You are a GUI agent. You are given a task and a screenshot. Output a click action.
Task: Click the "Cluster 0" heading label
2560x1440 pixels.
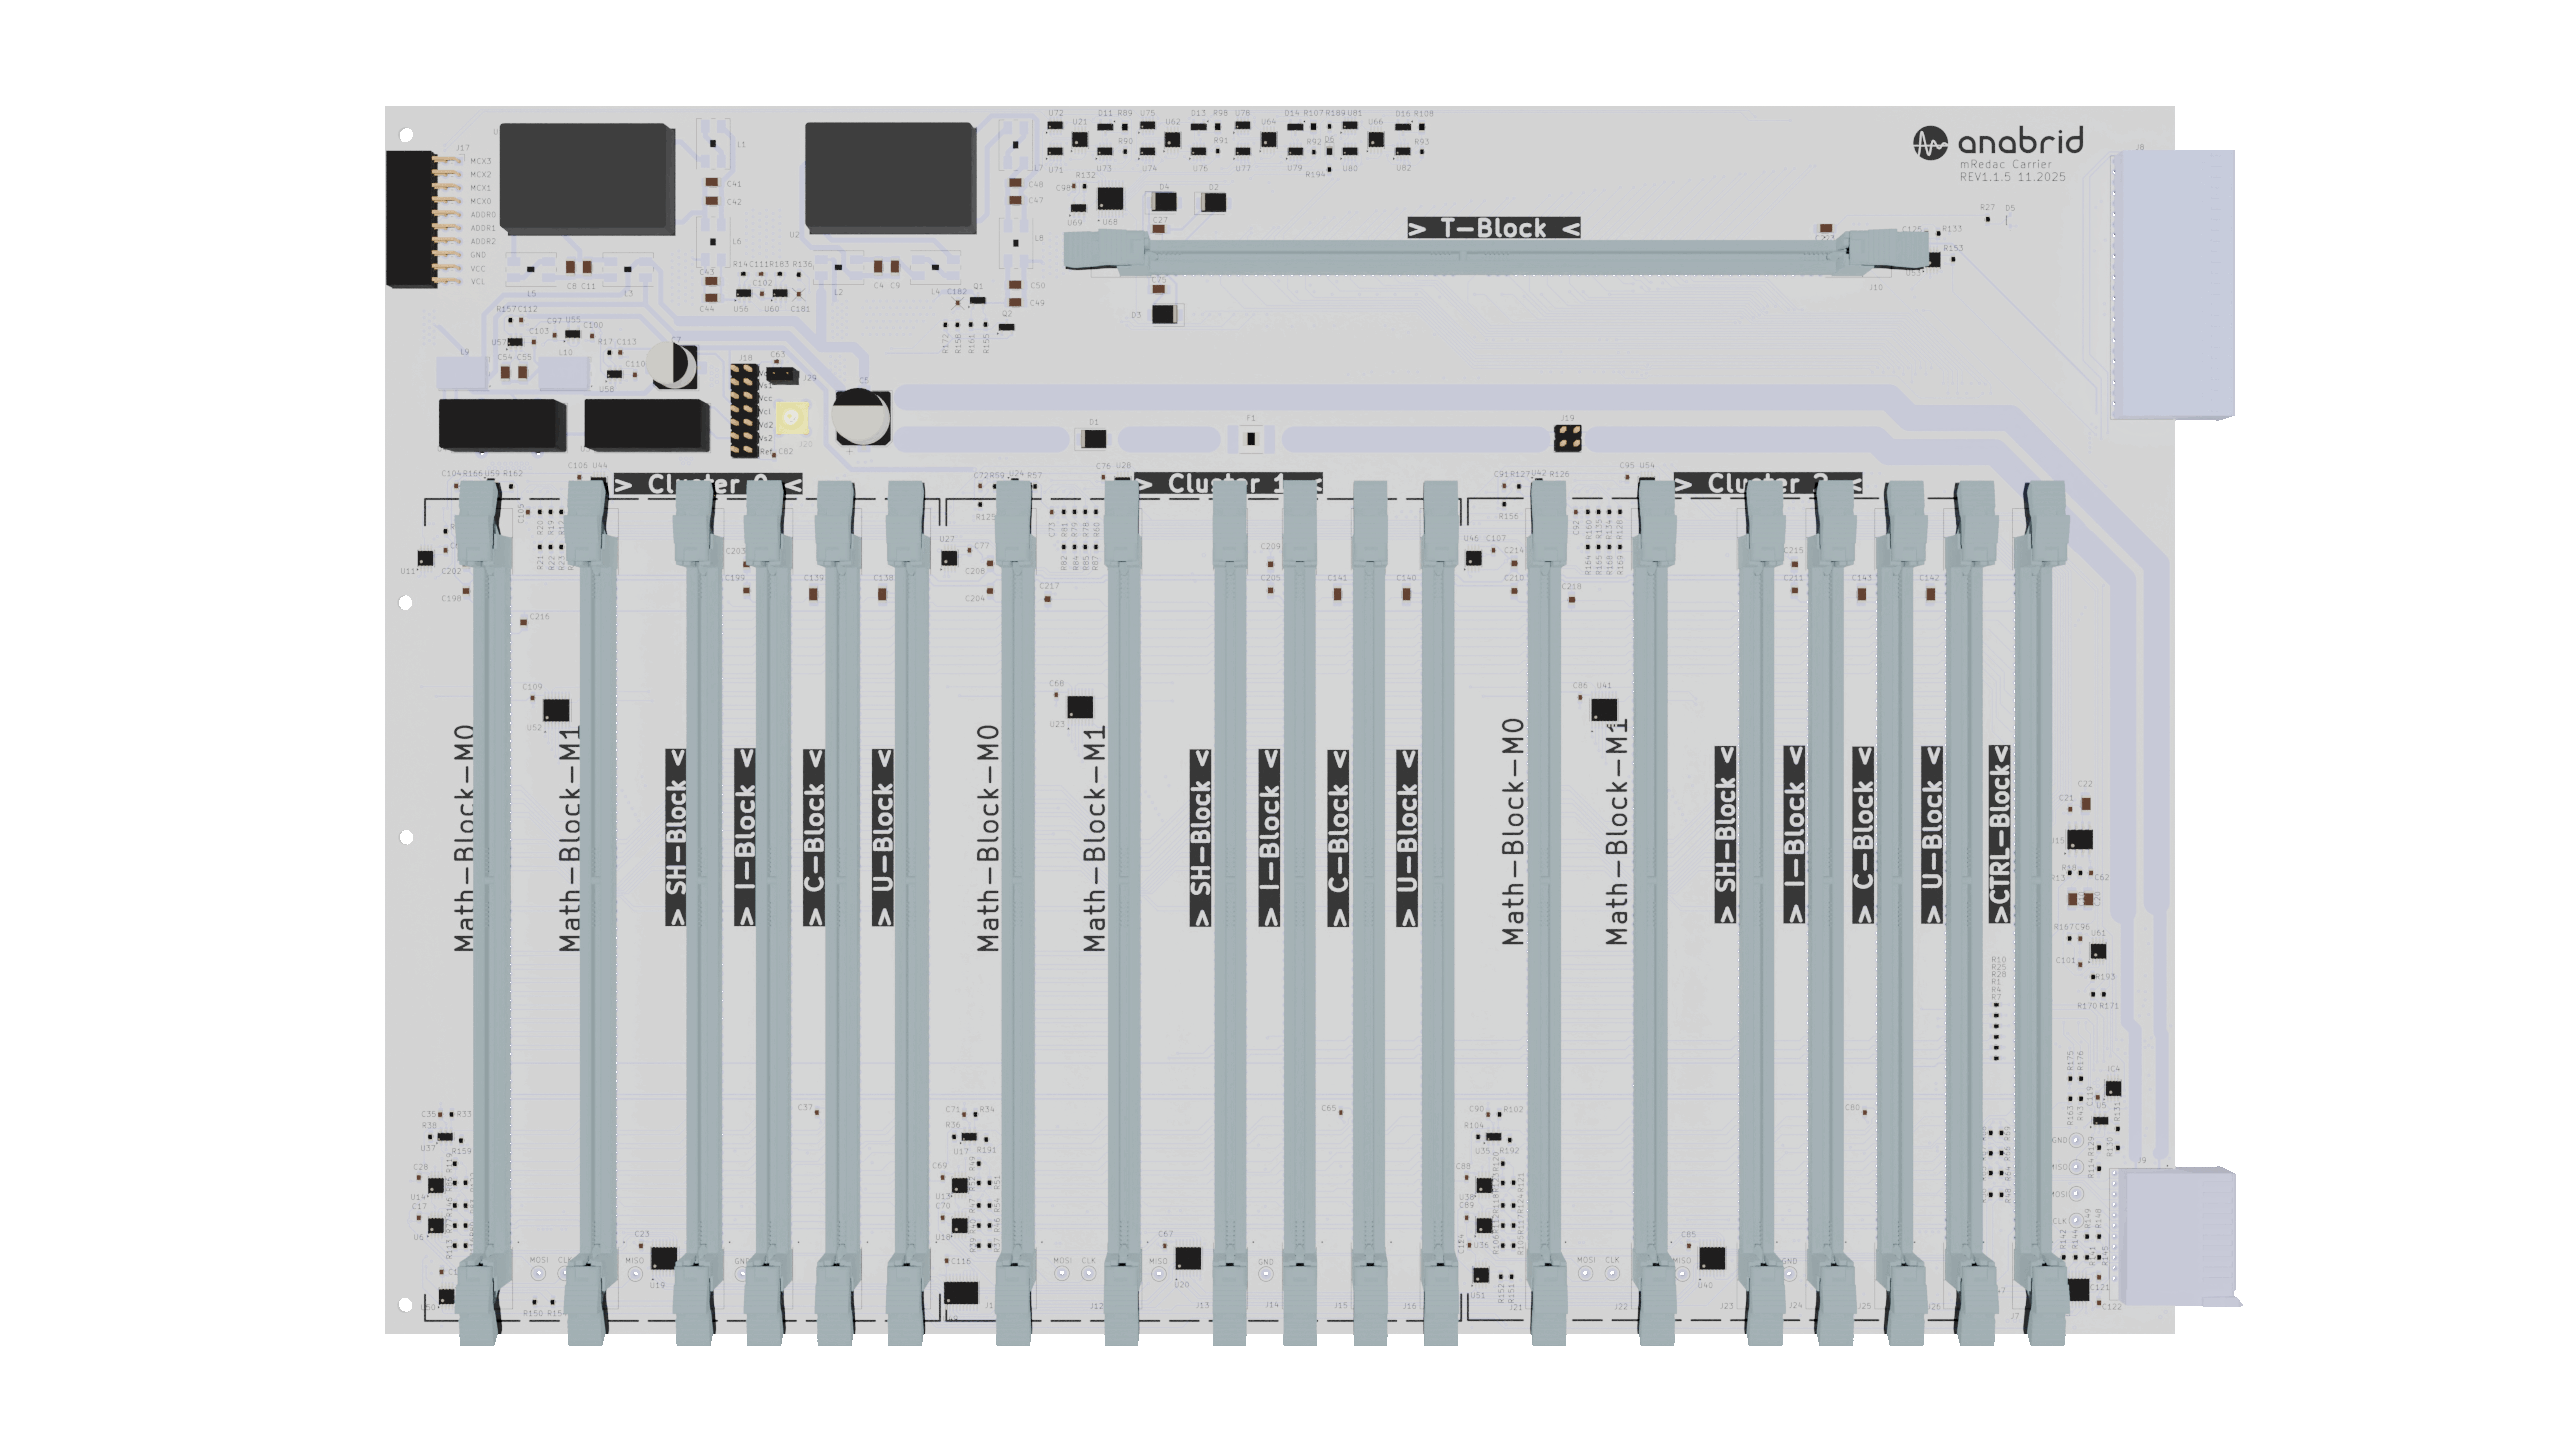point(707,484)
